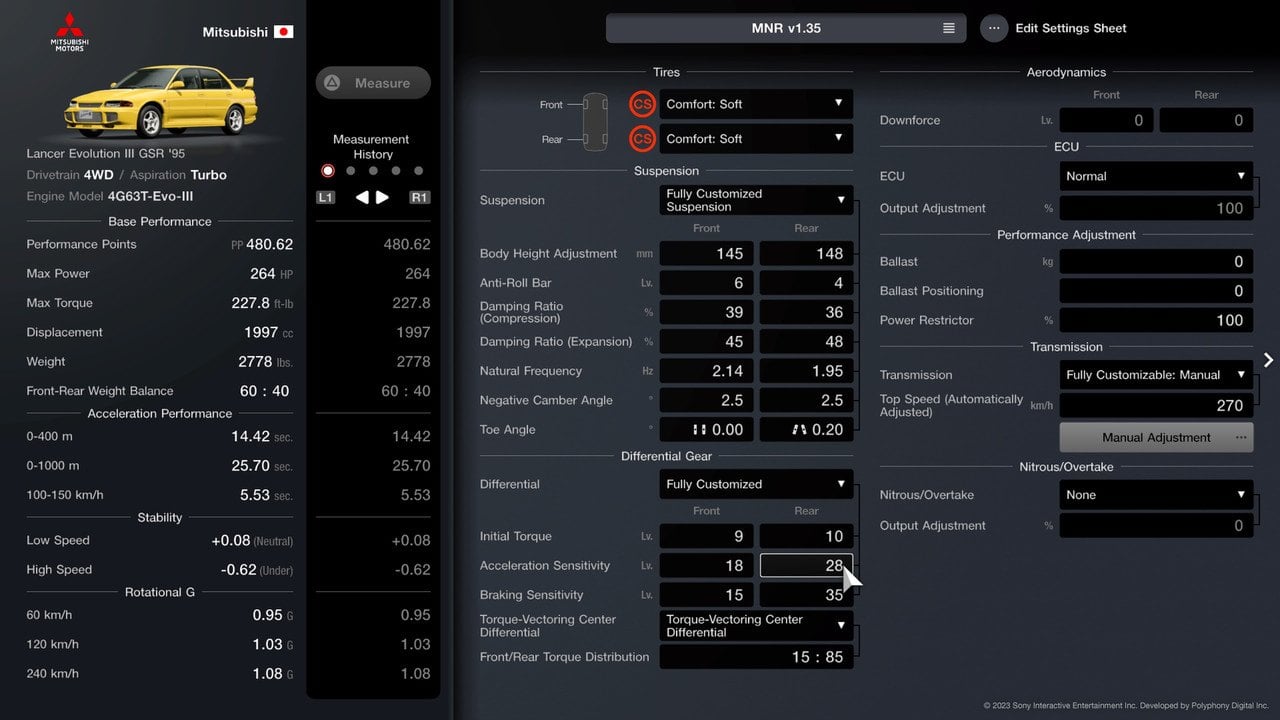Image resolution: width=1280 pixels, height=720 pixels.
Task: Edit front Negative Camber Angle 2.5
Action: (x=706, y=400)
